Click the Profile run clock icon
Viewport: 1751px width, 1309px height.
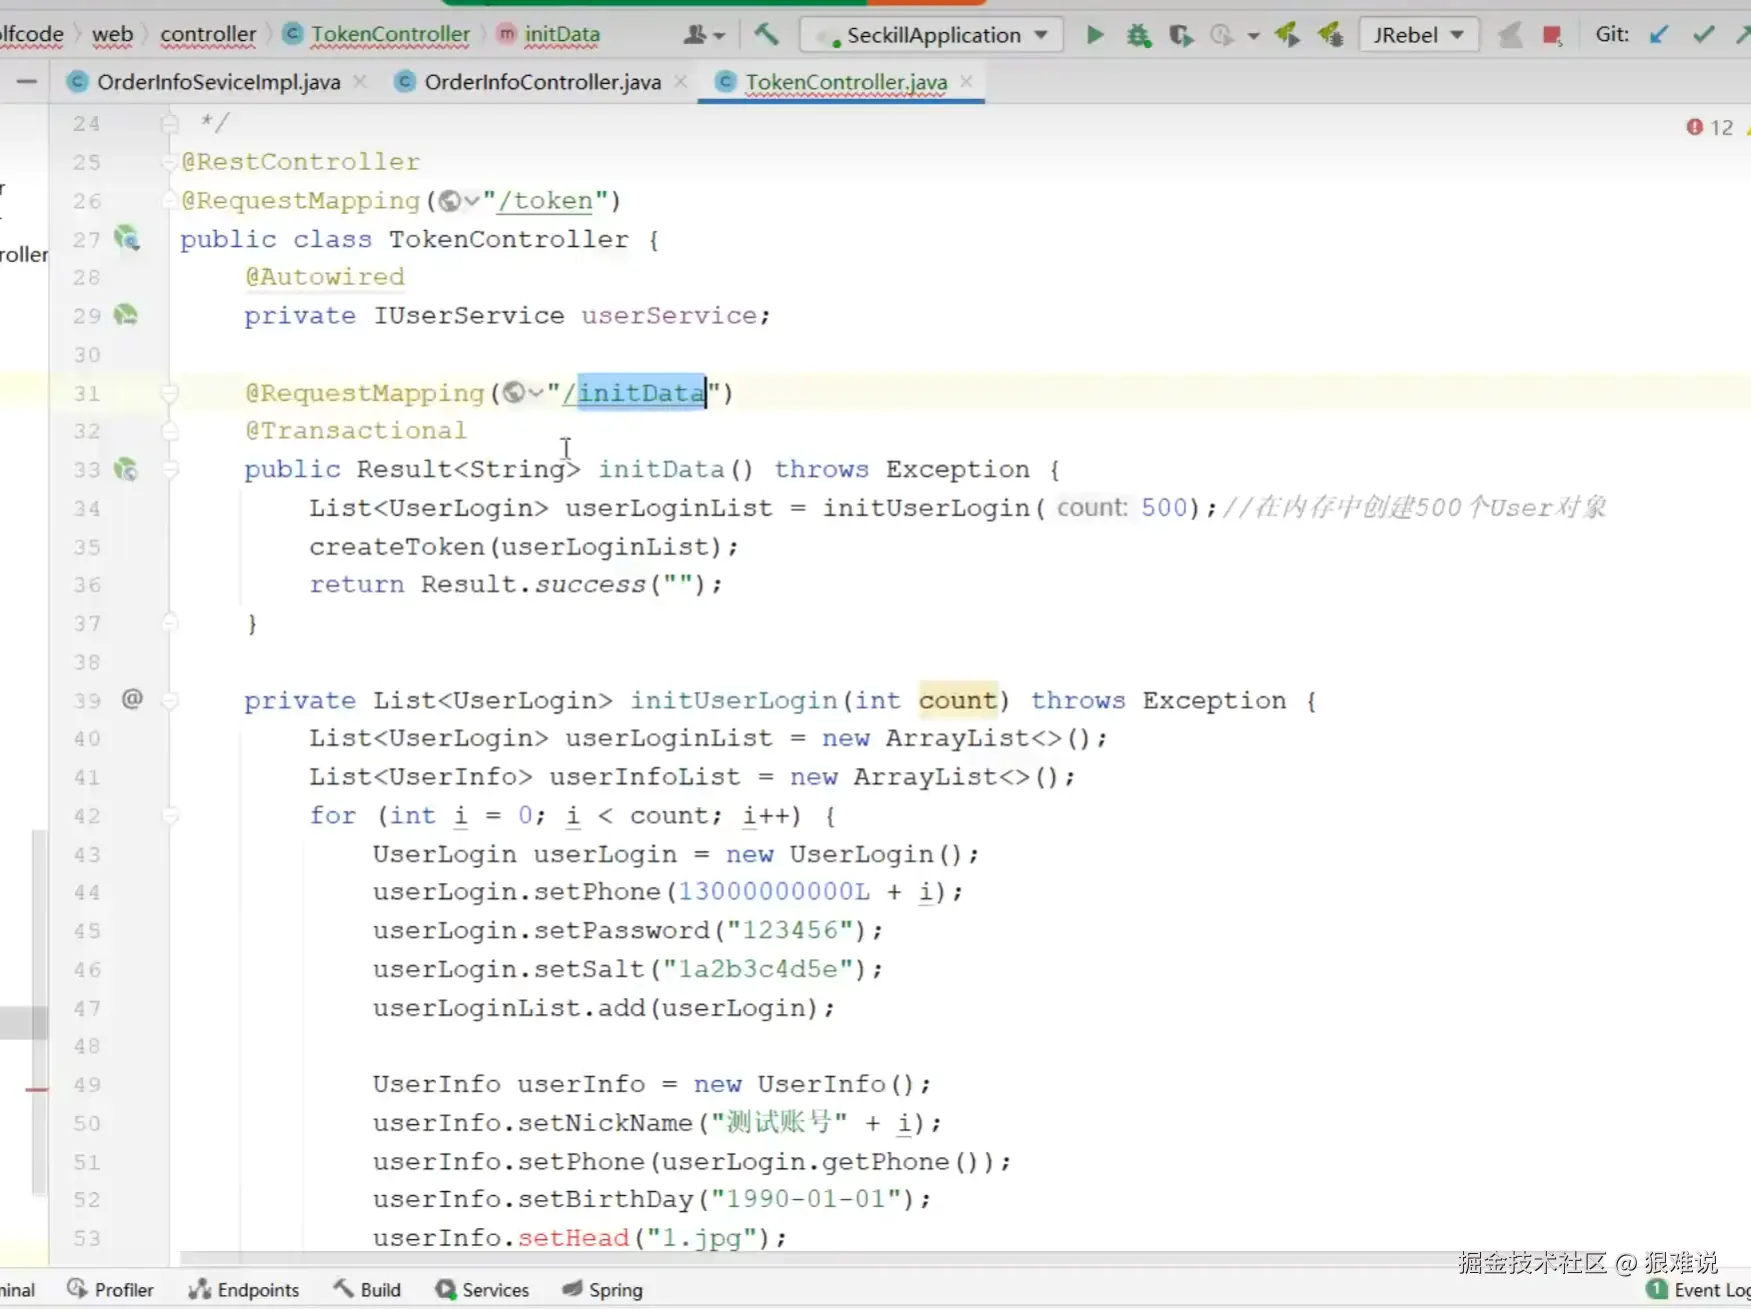[1221, 35]
